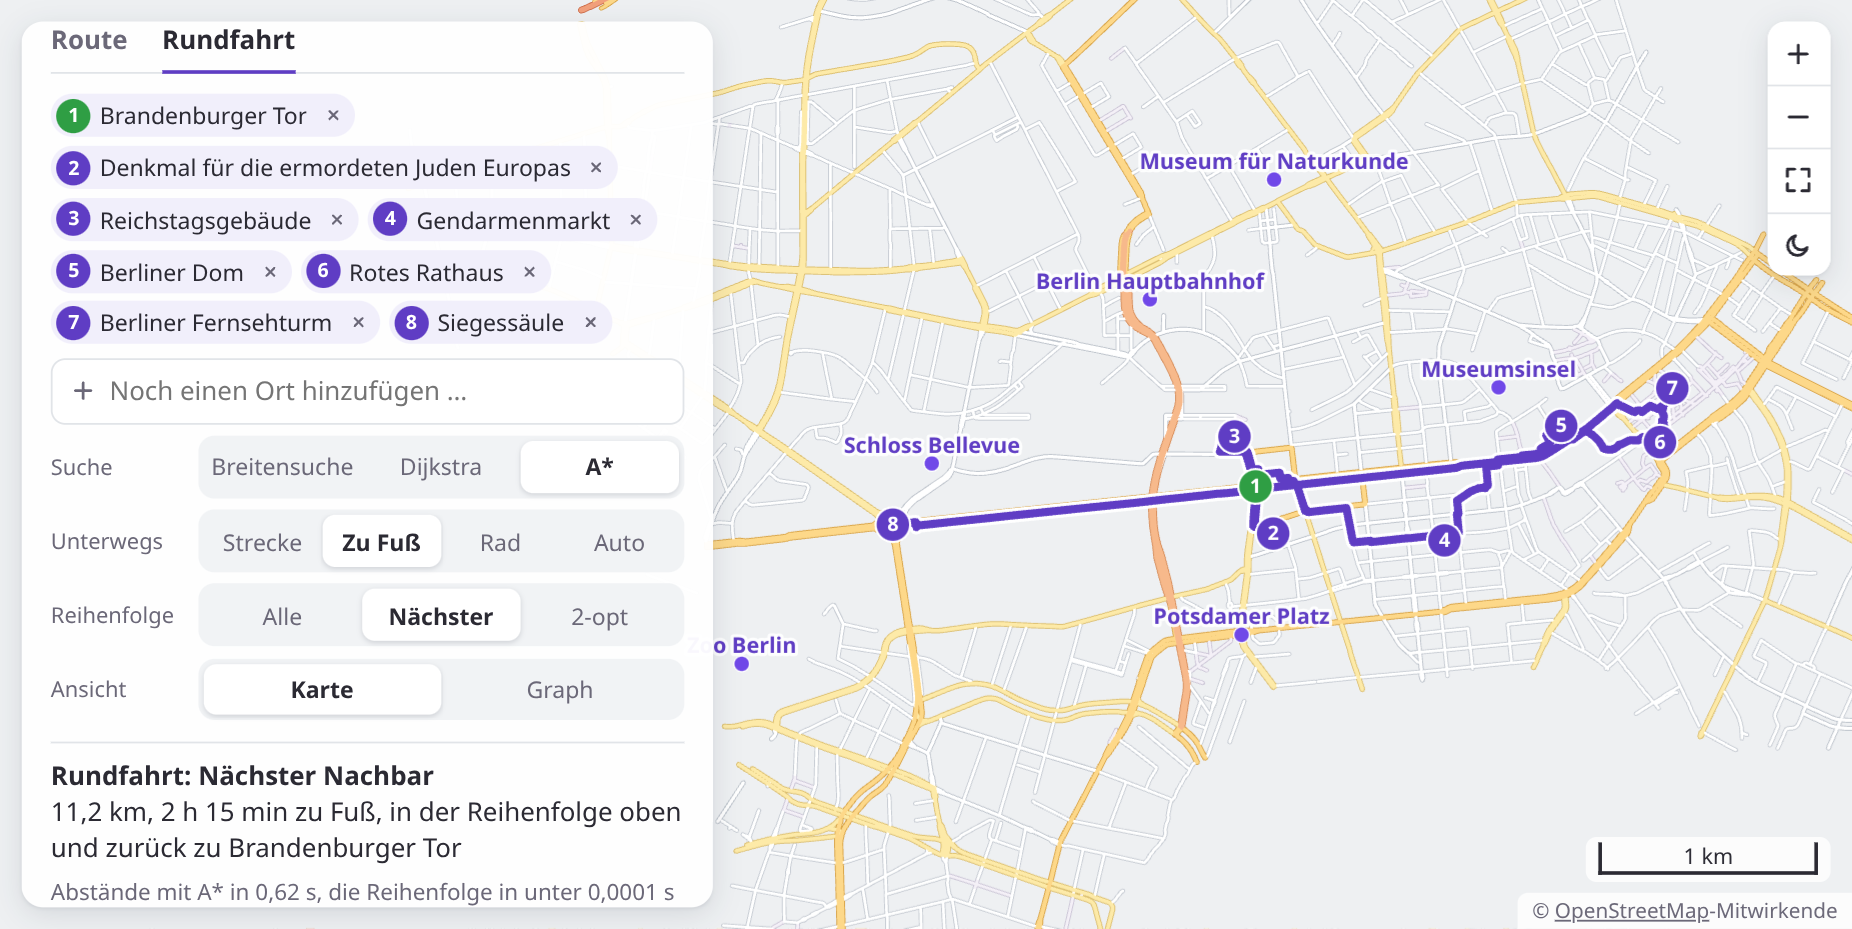Screen dimensions: 1852x929
Task: Click map marker 5 near Museumsinsel
Action: click(1561, 425)
